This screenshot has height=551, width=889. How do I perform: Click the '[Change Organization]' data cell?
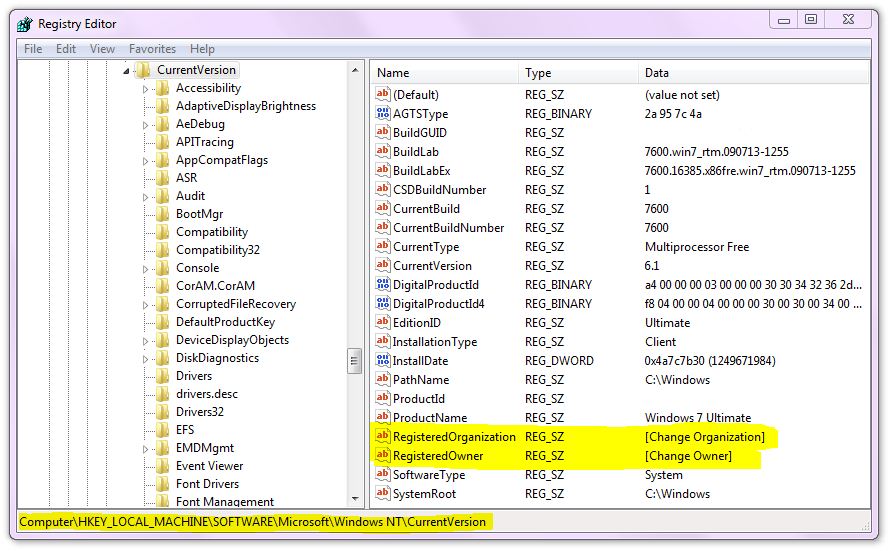(x=705, y=437)
